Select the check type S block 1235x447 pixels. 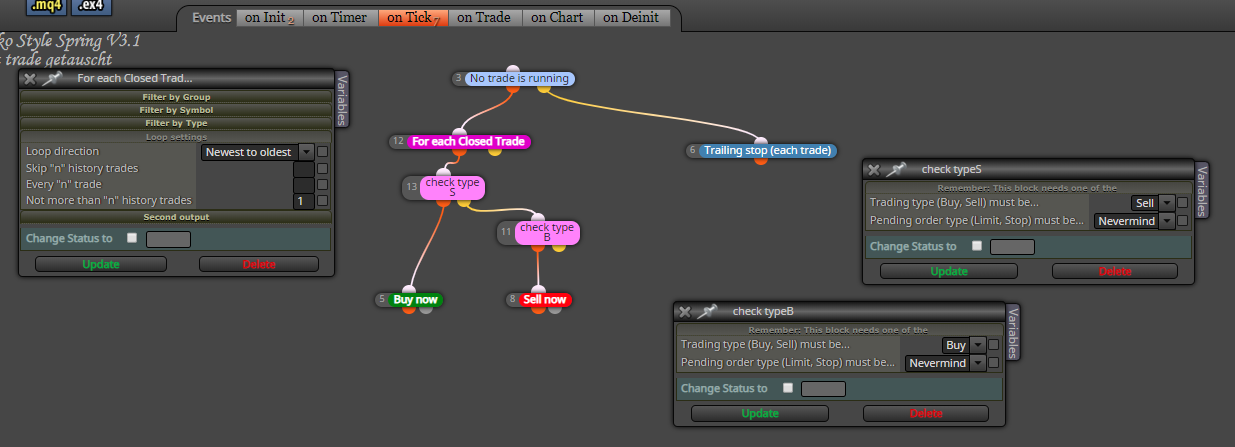click(x=453, y=187)
